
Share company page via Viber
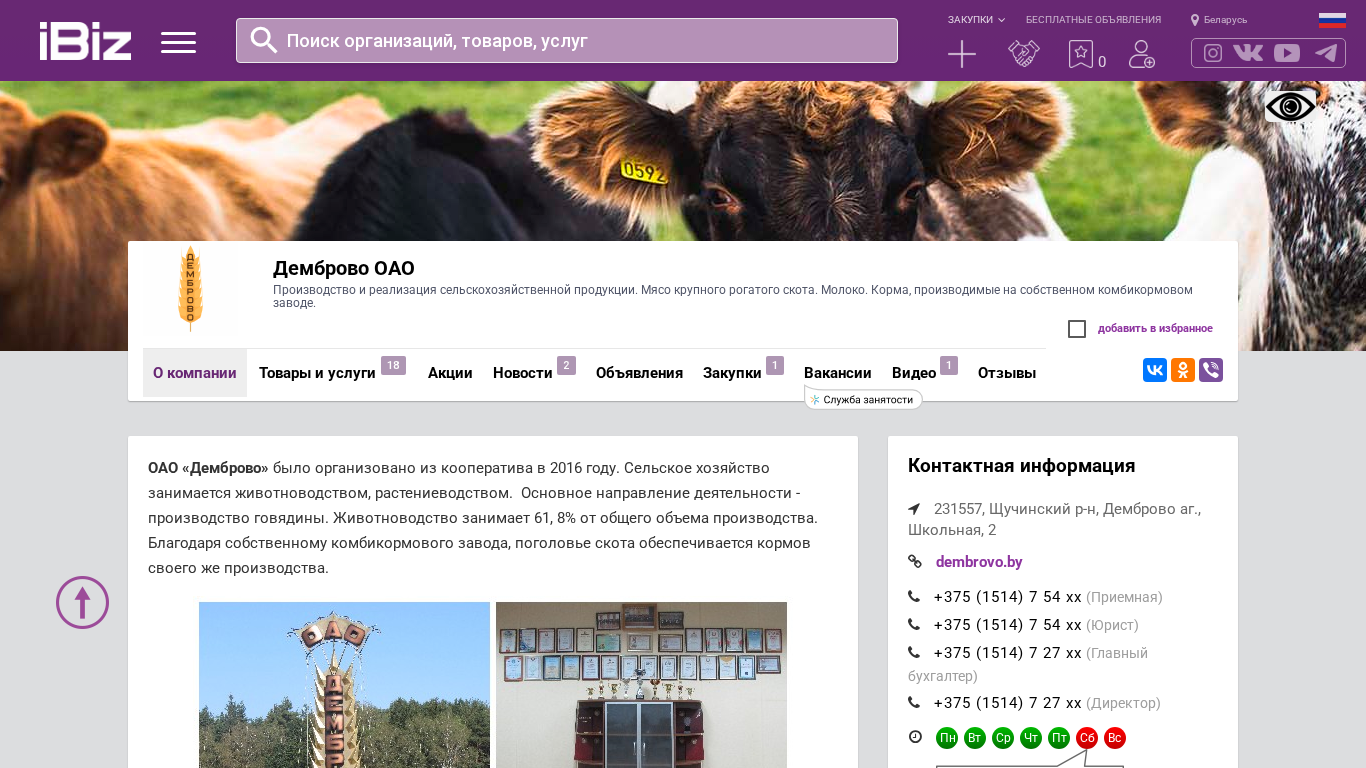(x=1211, y=370)
